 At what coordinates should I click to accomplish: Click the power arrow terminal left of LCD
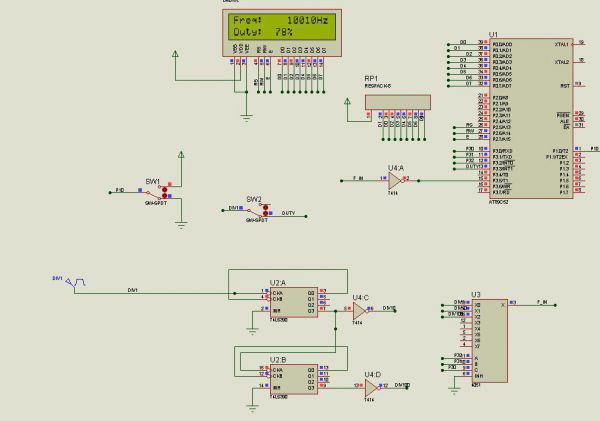pyautogui.click(x=176, y=52)
